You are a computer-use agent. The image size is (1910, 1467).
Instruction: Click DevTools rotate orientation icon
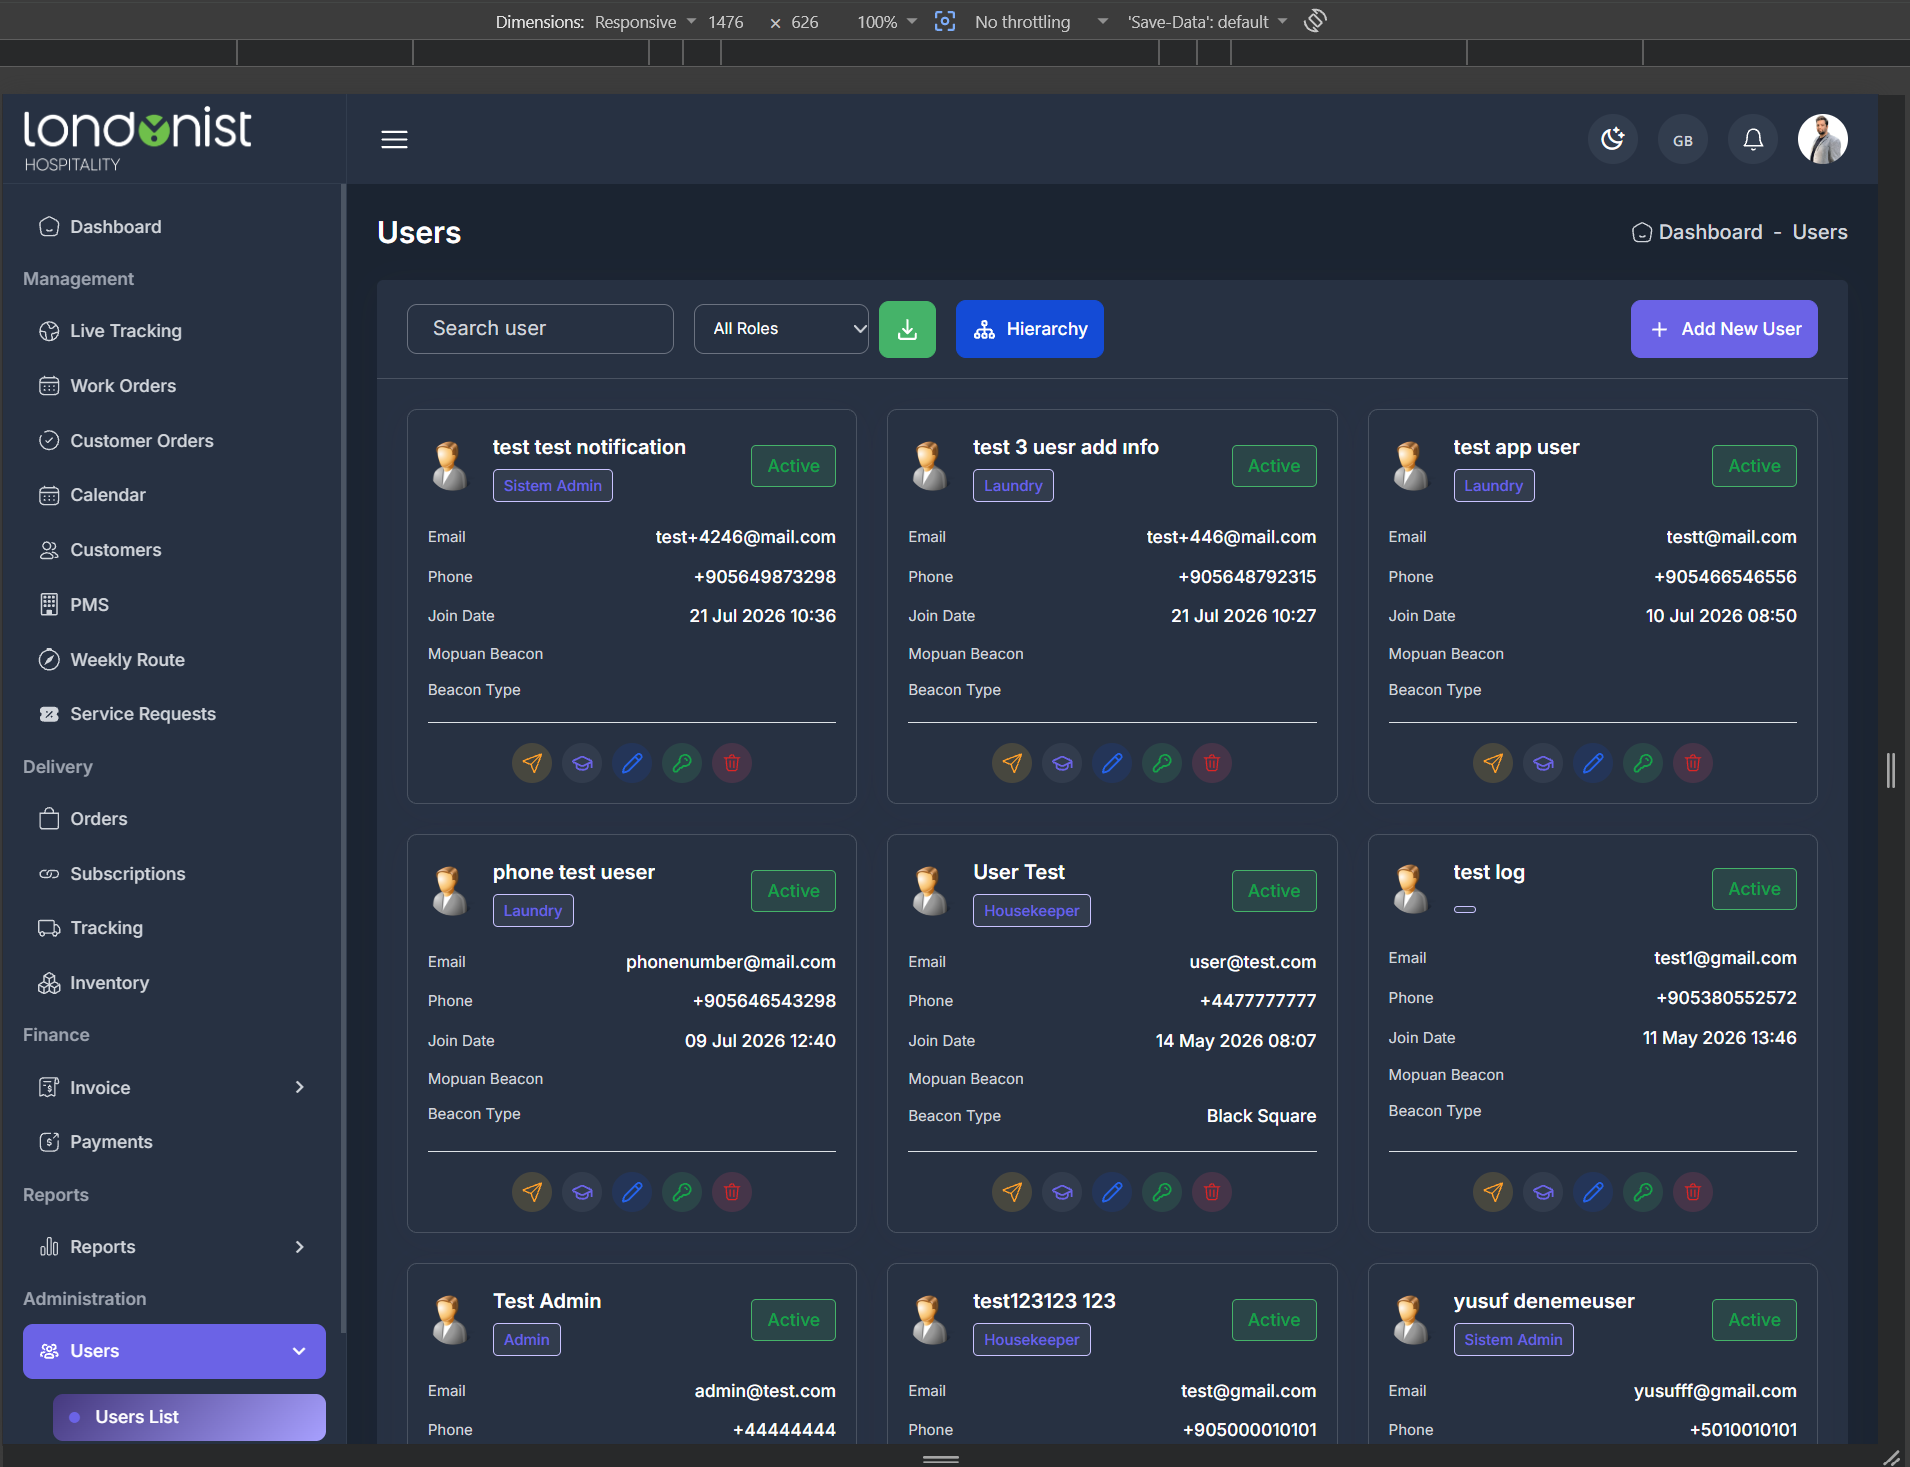1315,21
